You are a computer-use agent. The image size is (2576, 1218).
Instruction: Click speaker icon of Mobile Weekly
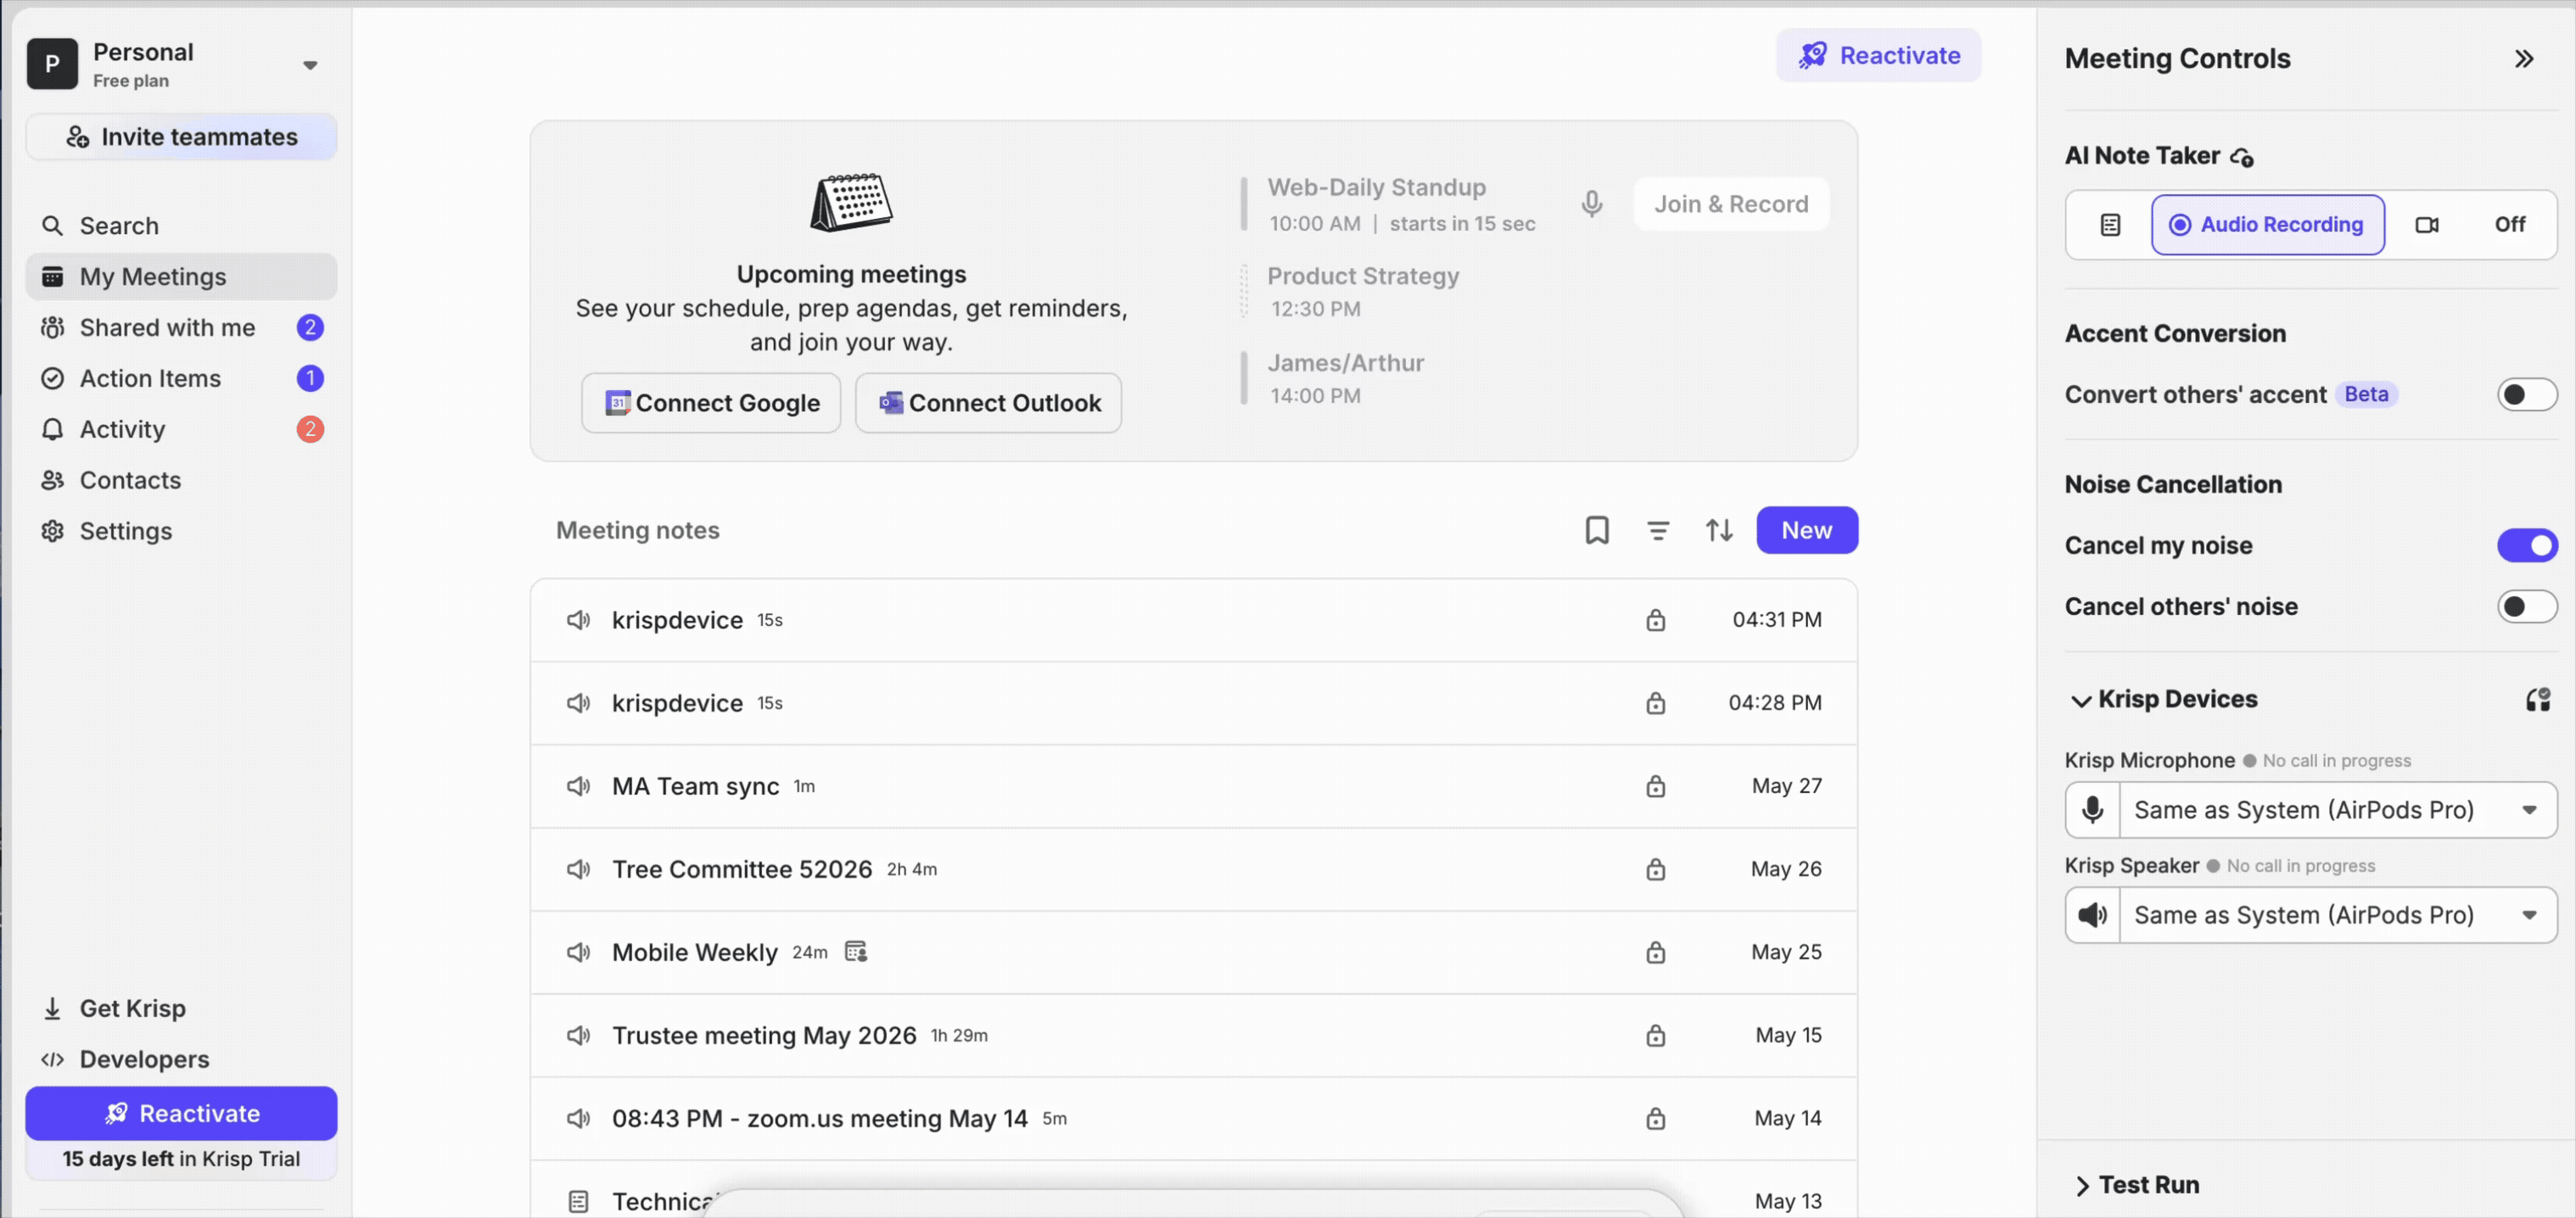click(x=578, y=953)
